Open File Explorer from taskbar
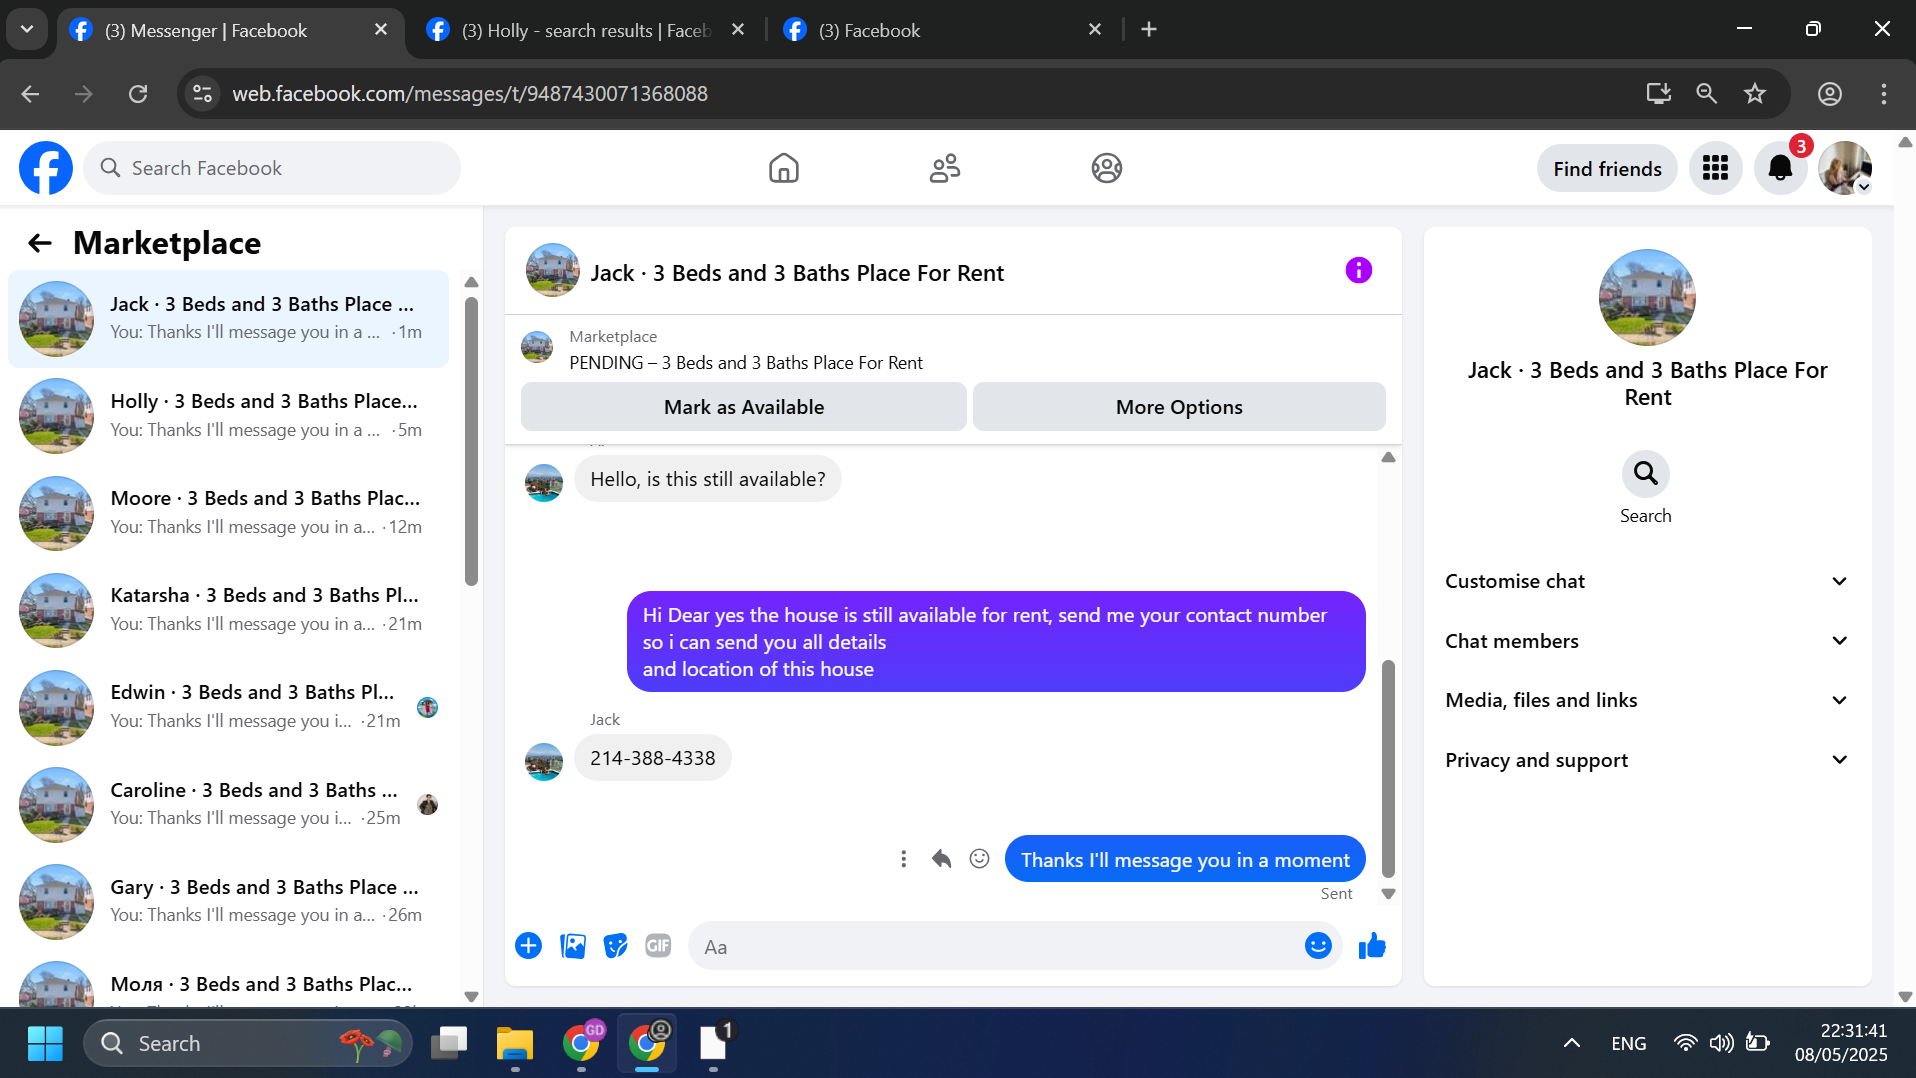This screenshot has height=1078, width=1916. pos(515,1043)
